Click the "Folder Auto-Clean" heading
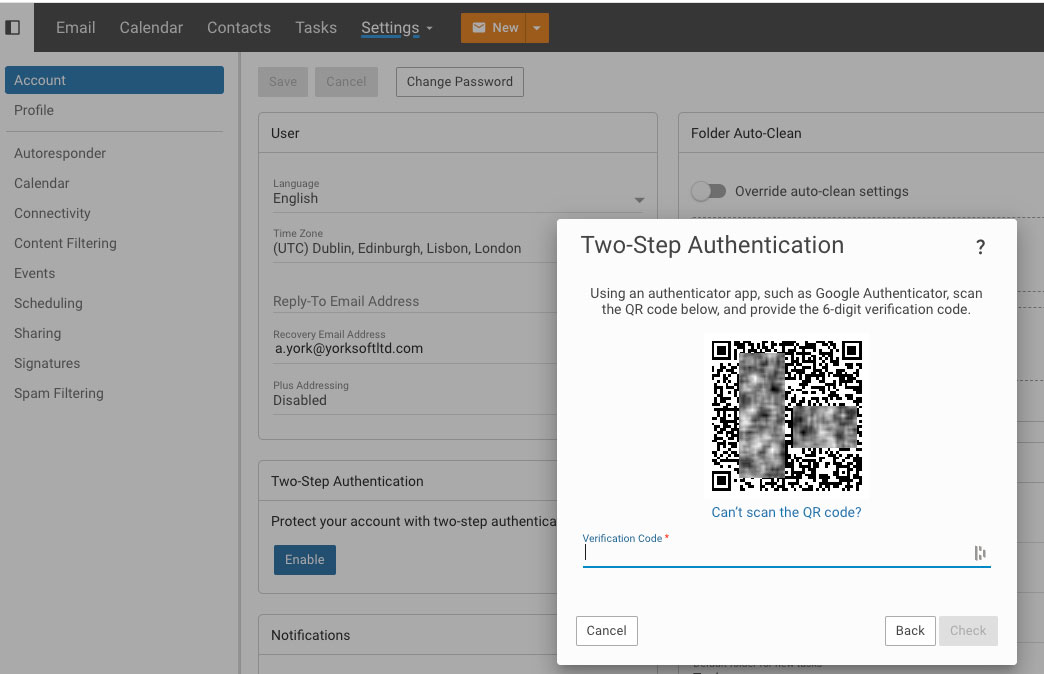Viewport: 1044px width, 674px height. point(746,133)
